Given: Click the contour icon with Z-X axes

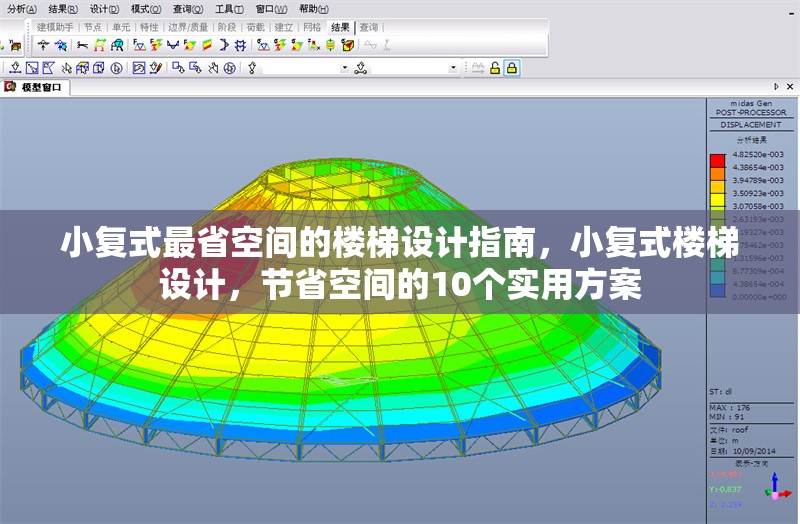Looking at the screenshot, I should tap(314, 45).
